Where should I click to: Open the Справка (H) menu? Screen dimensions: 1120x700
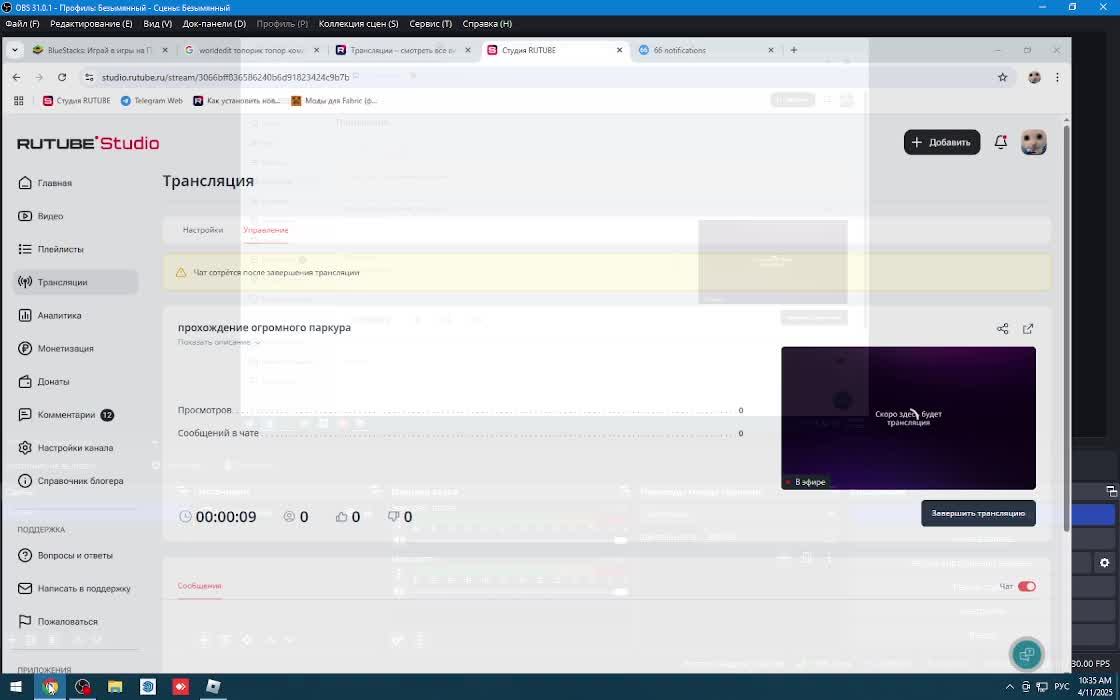click(x=487, y=24)
